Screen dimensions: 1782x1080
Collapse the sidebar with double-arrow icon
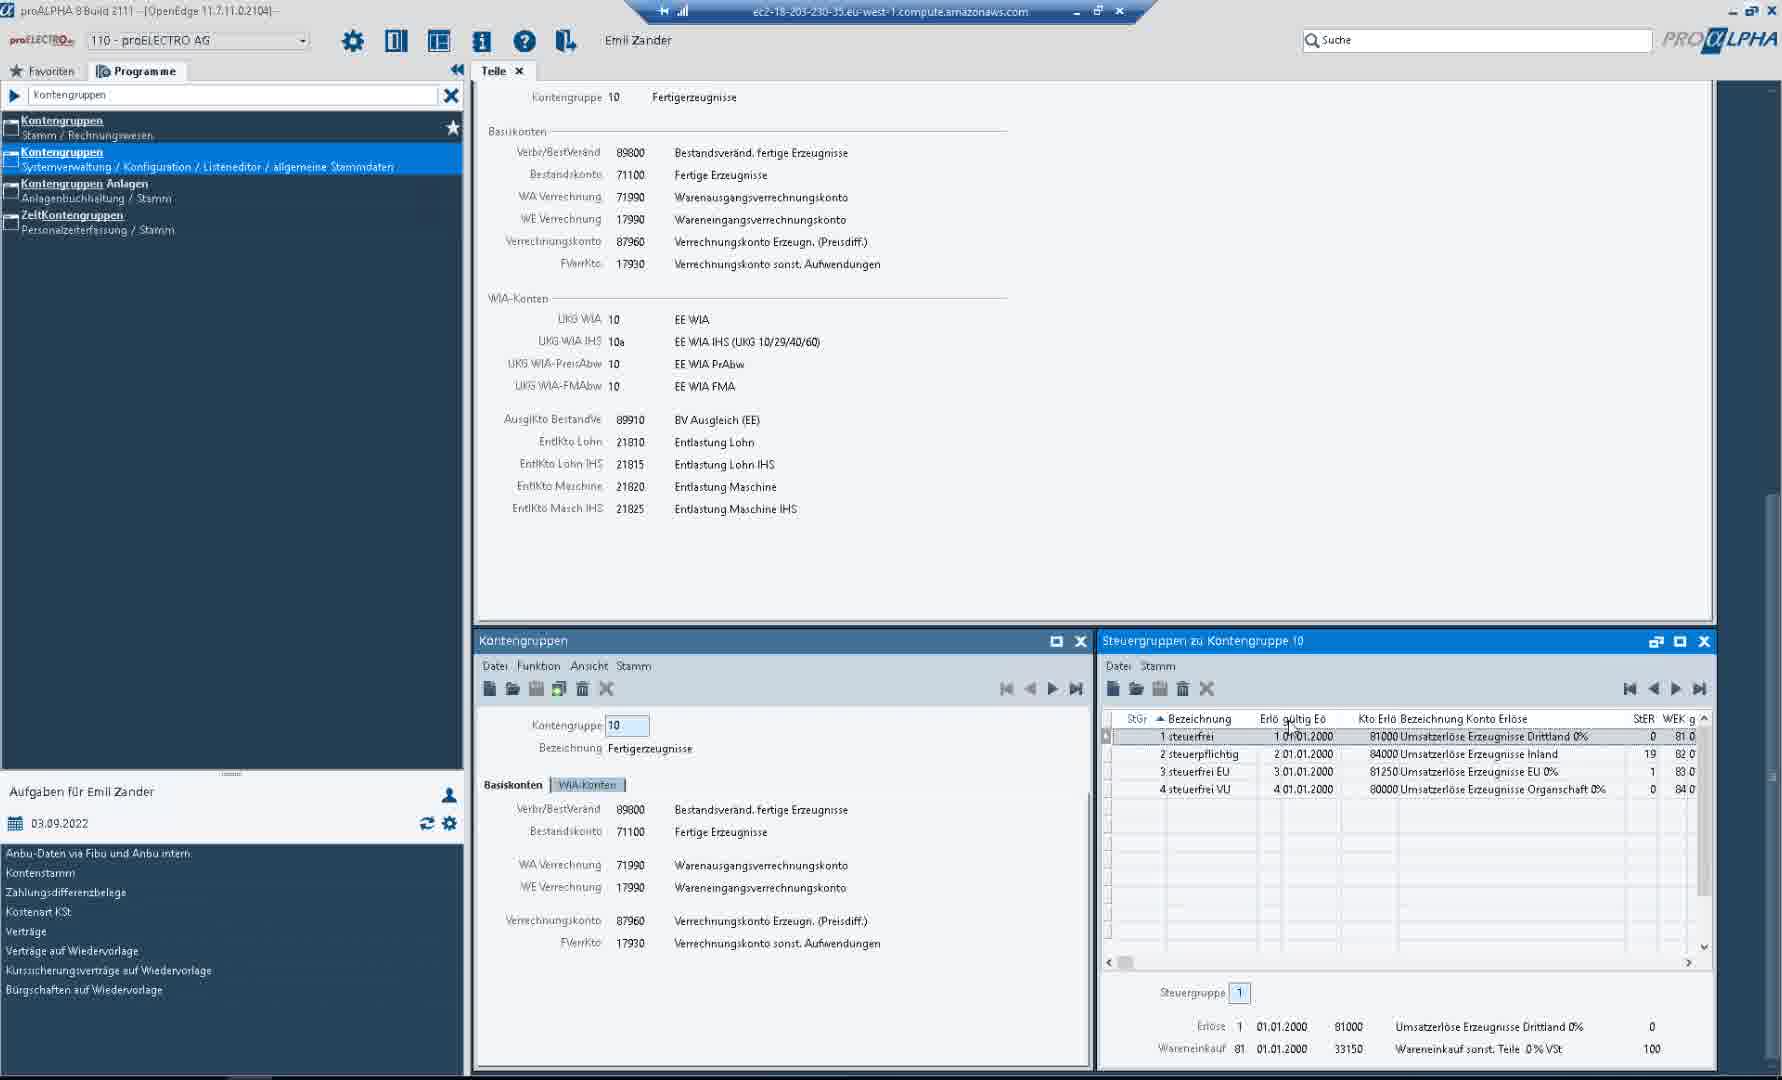tap(457, 70)
